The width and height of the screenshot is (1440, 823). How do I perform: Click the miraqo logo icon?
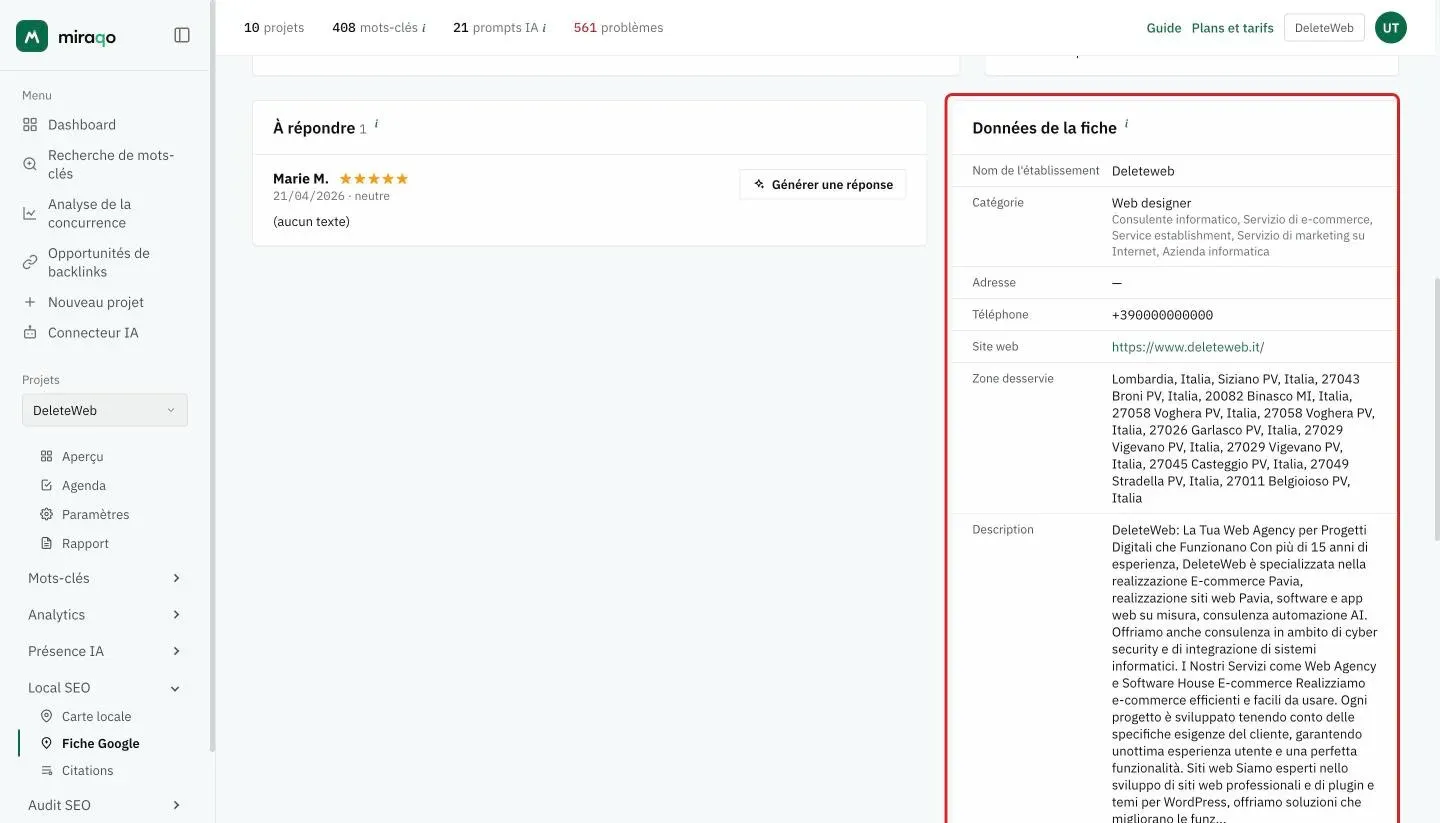(32, 36)
